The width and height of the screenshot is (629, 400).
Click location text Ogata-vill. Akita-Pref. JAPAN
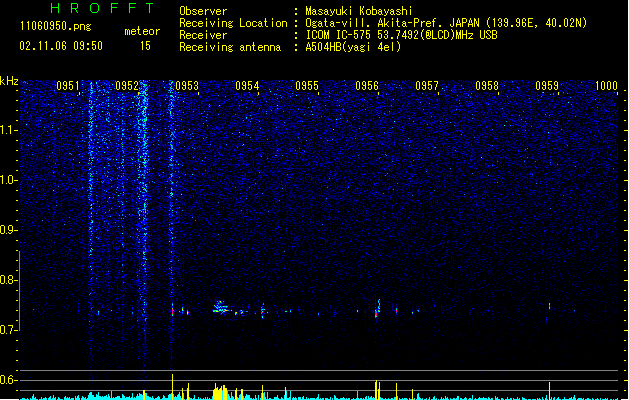tap(392, 23)
